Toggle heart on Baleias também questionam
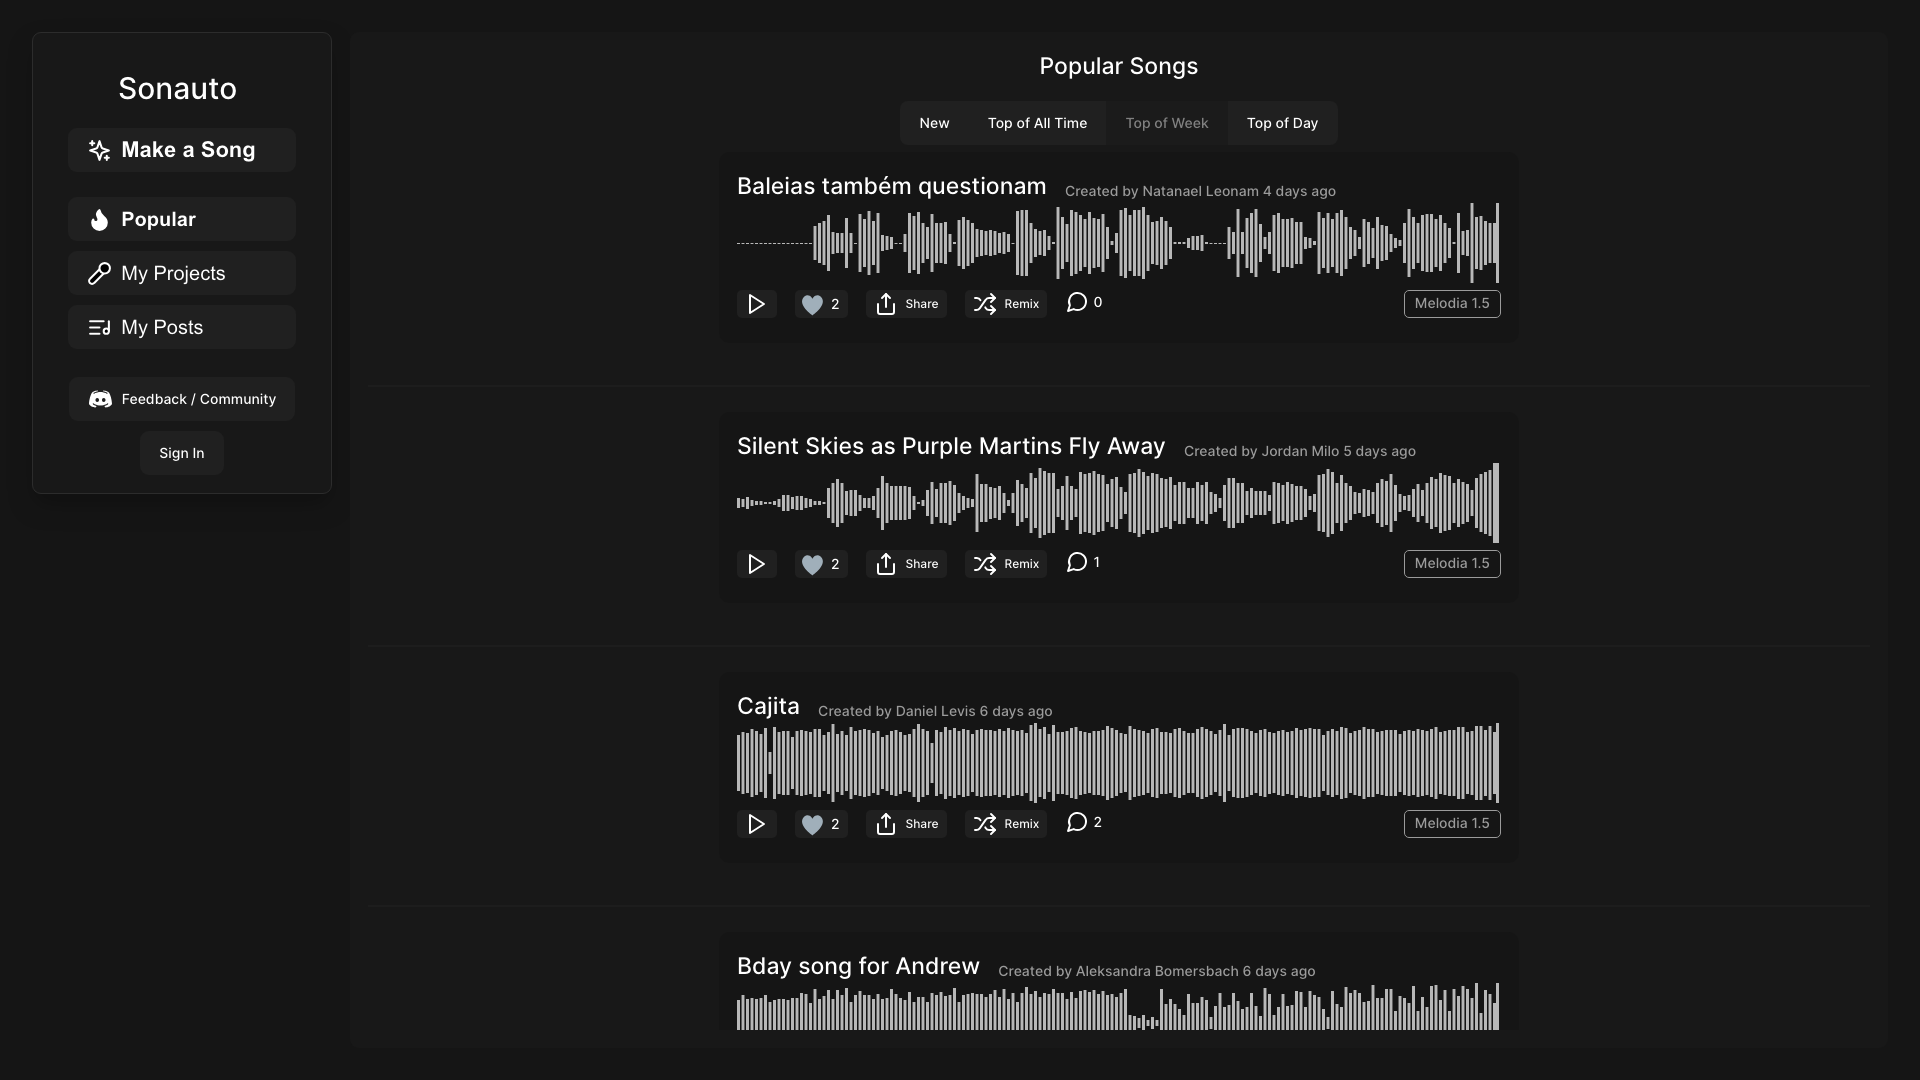This screenshot has height=1080, width=1920. tap(821, 304)
